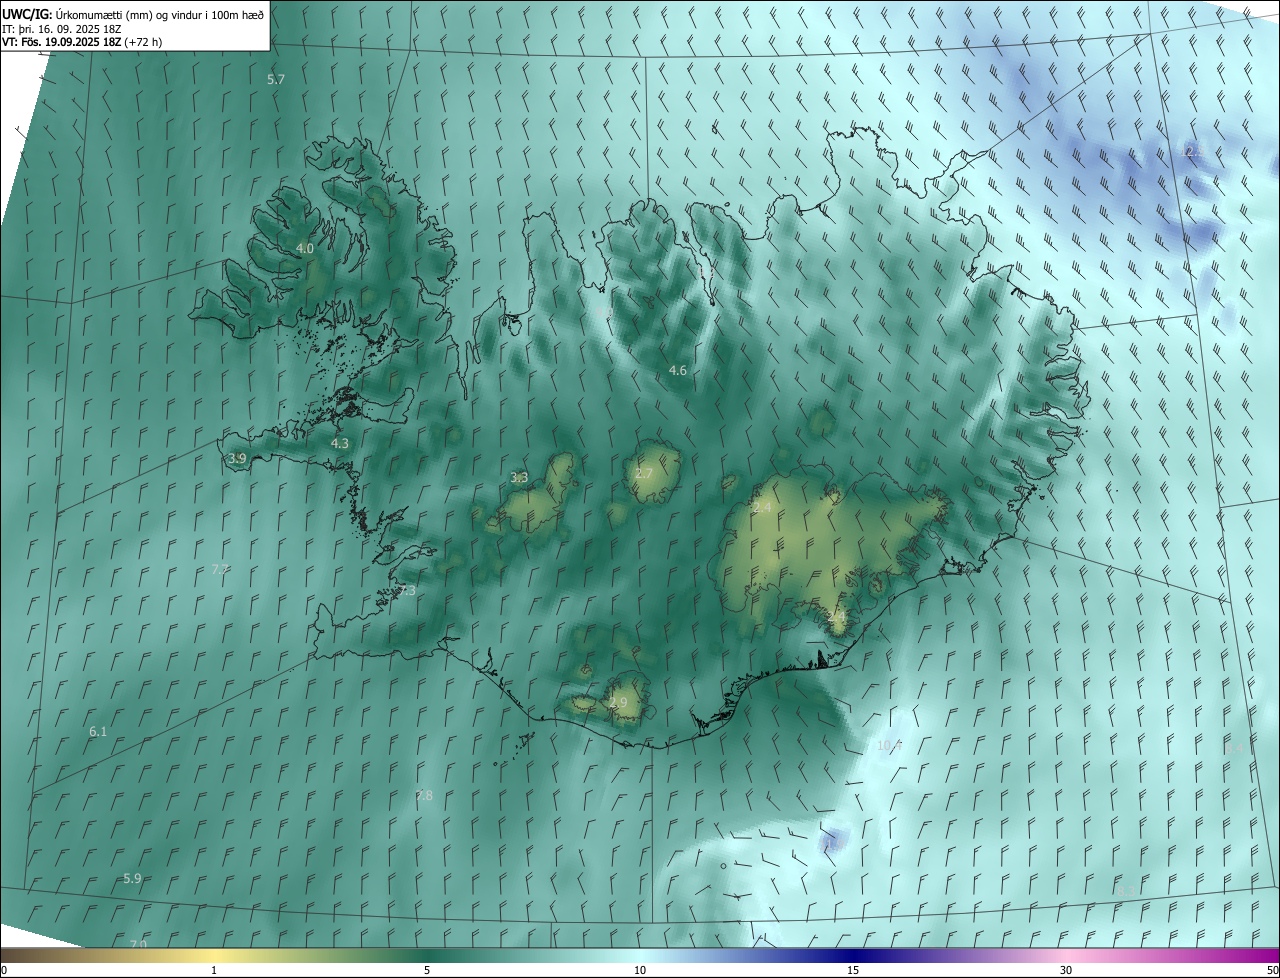Click the color scale tick labeled 50

pos(1272,970)
